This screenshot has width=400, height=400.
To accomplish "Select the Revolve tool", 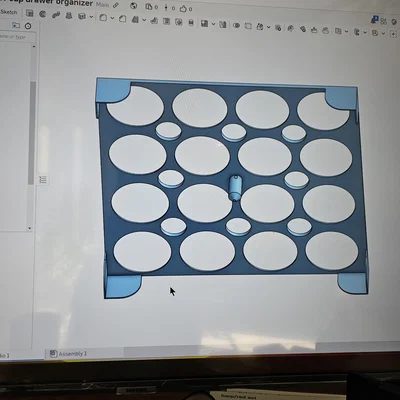I will [x=42, y=14].
